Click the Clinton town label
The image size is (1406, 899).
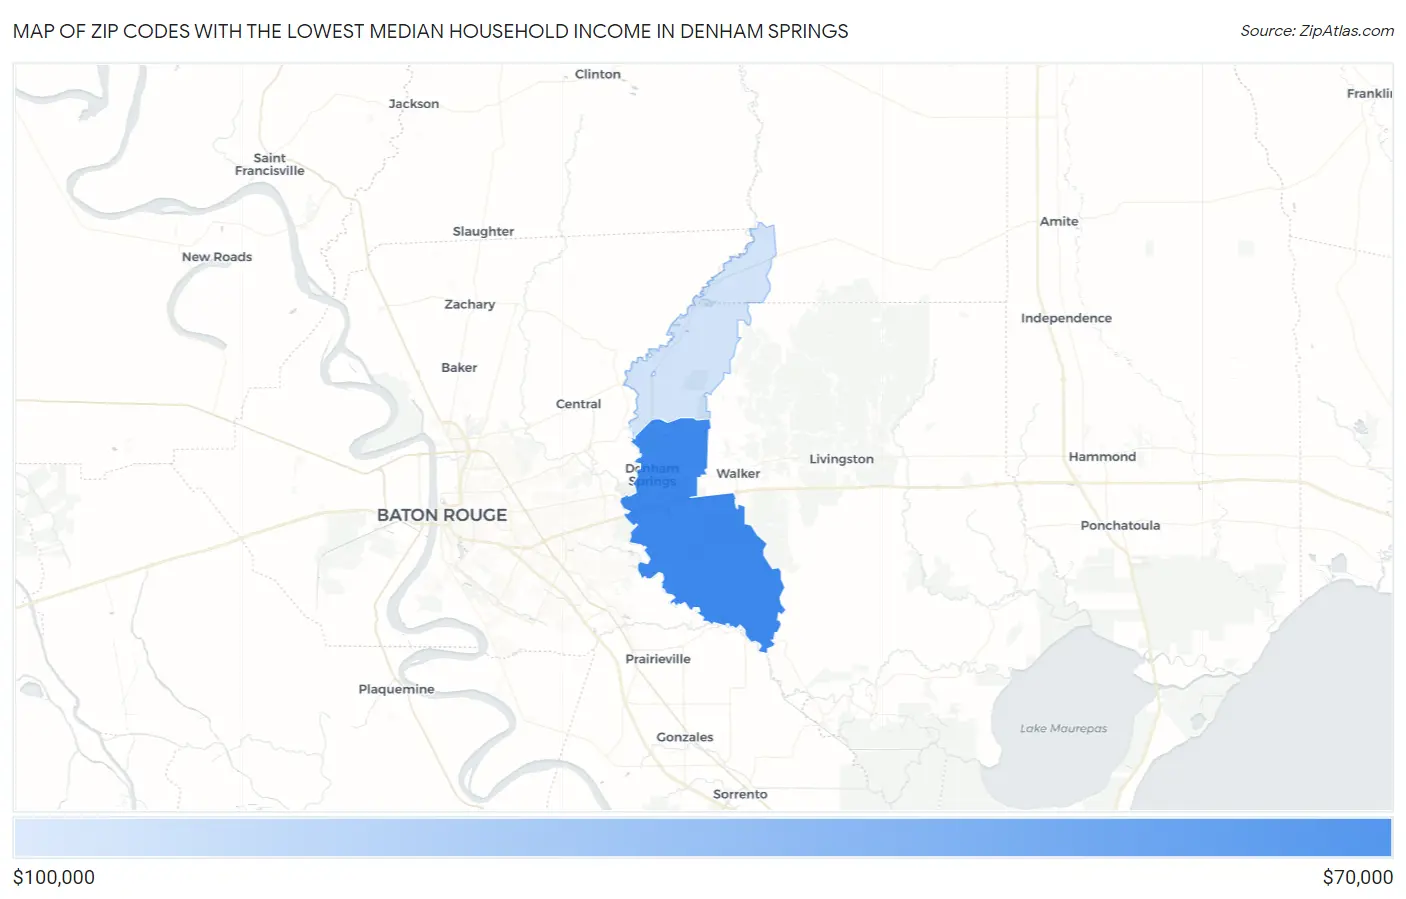coord(598,74)
